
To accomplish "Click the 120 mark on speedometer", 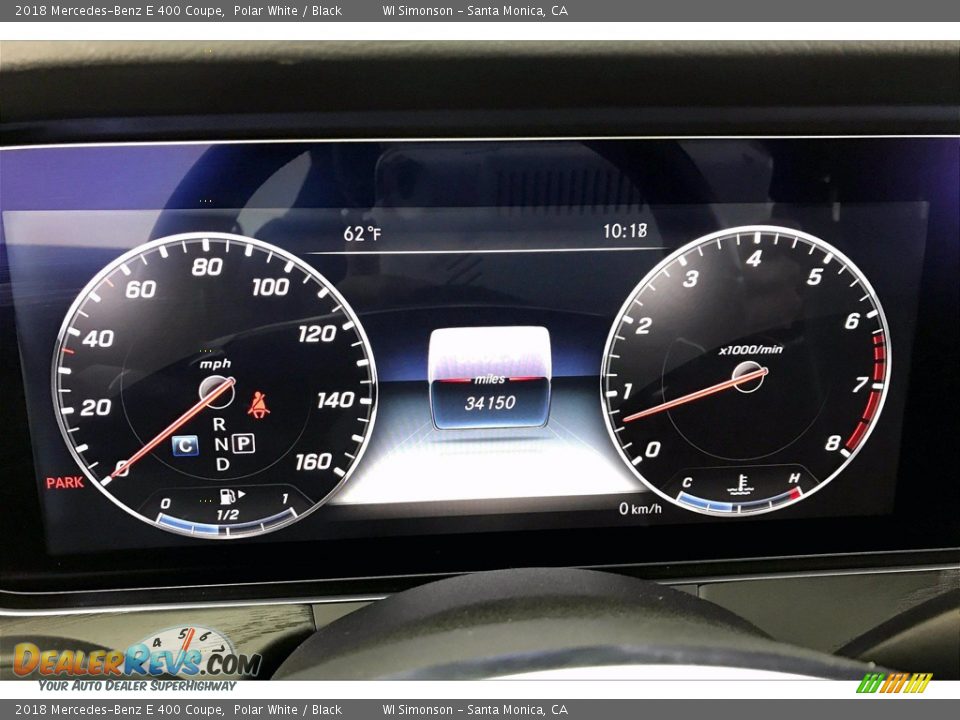I will tap(317, 334).
